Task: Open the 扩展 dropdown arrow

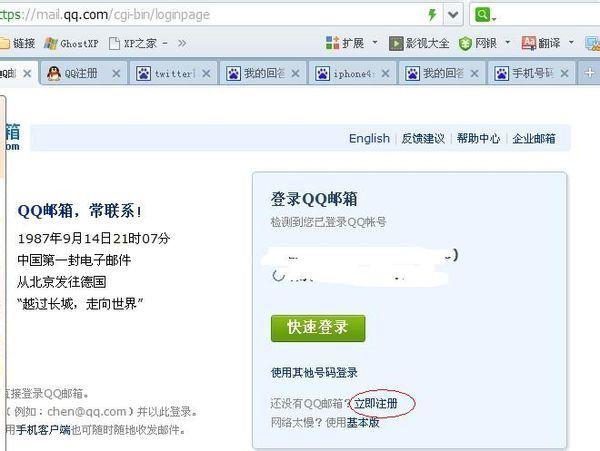Action: tap(375, 42)
